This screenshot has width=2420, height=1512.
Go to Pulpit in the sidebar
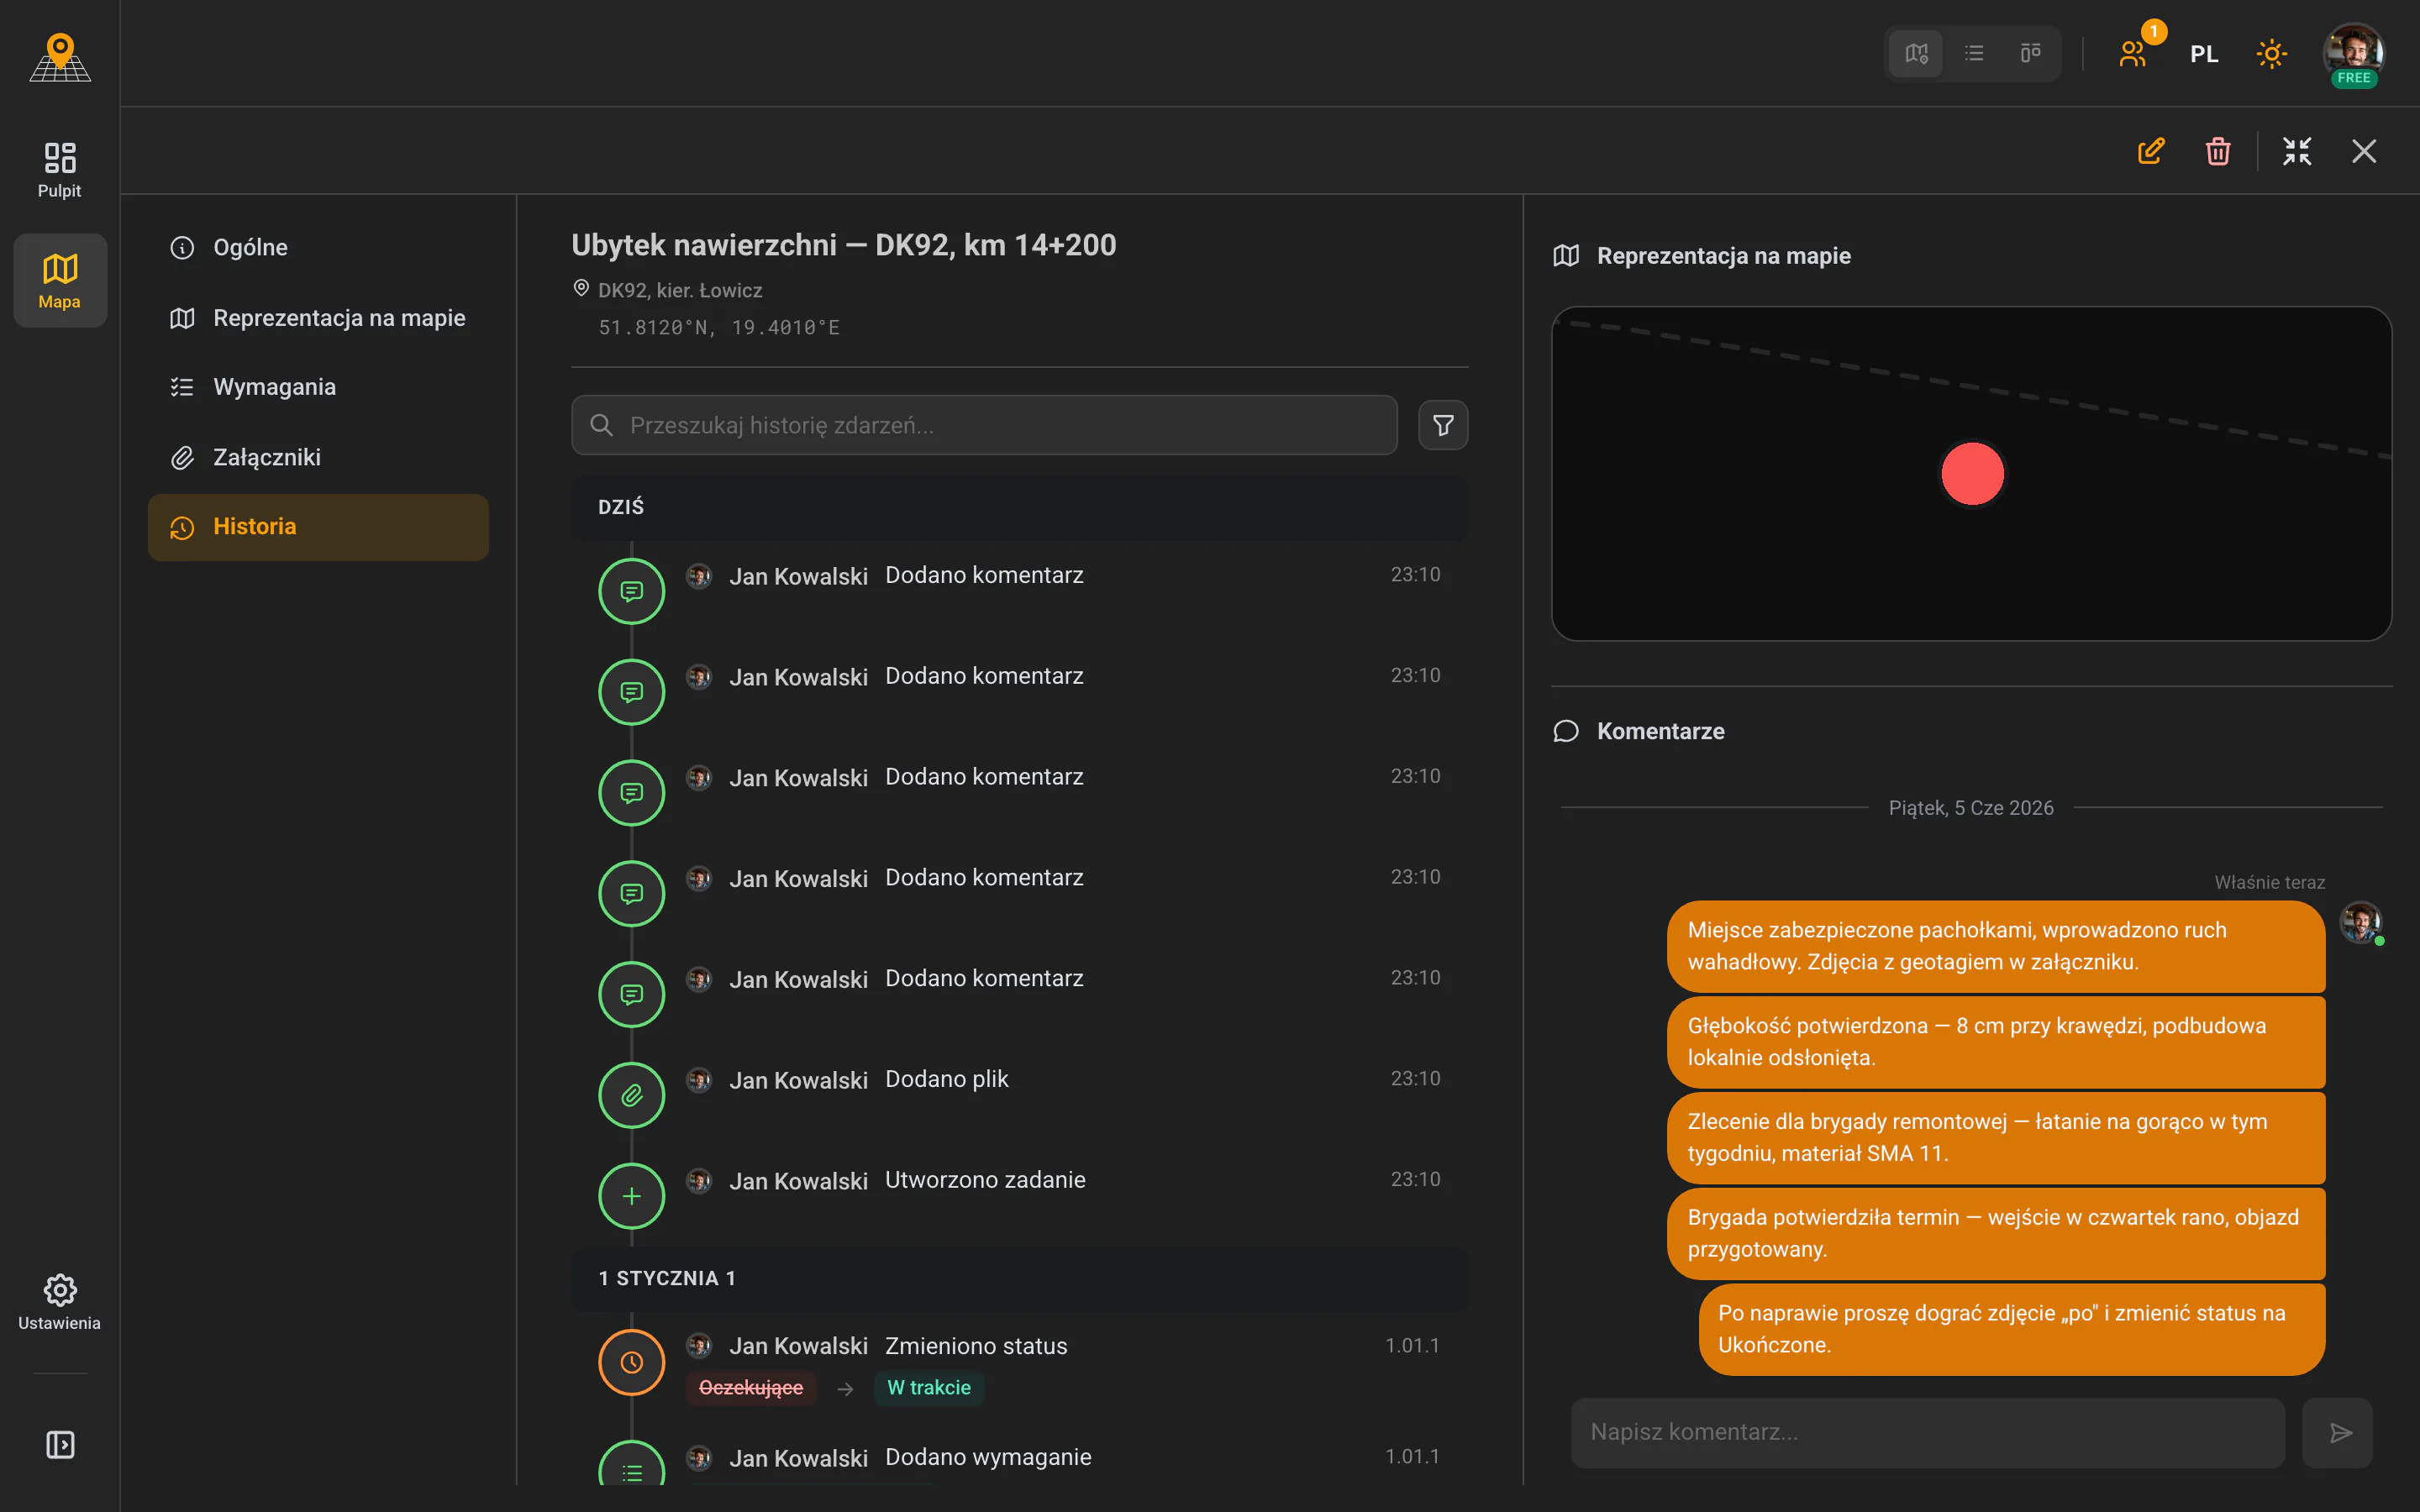(60, 169)
